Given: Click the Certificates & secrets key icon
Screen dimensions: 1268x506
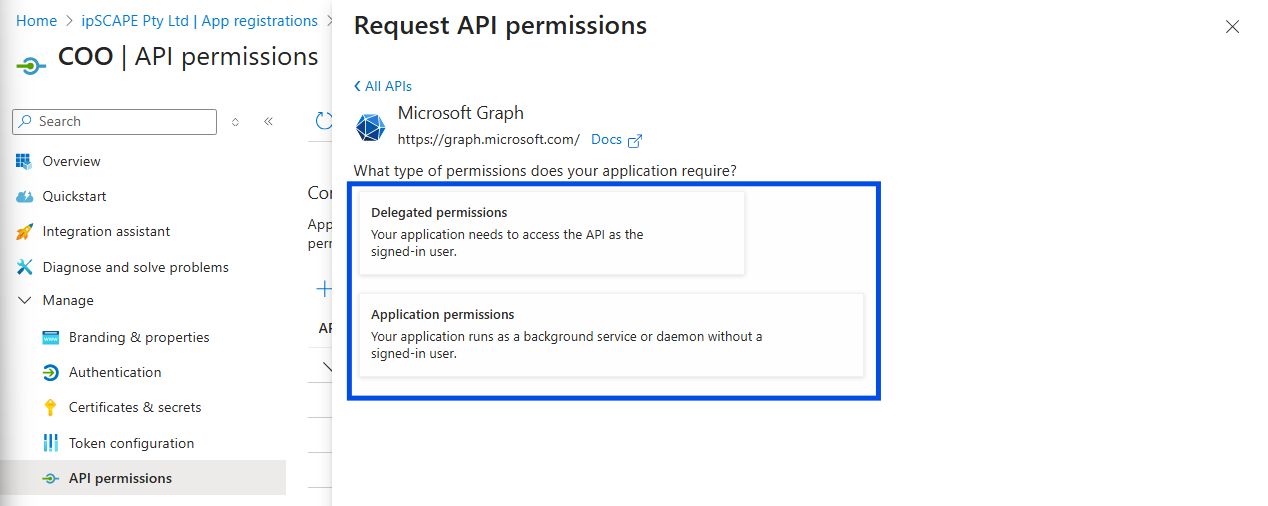Looking at the screenshot, I should point(50,408).
